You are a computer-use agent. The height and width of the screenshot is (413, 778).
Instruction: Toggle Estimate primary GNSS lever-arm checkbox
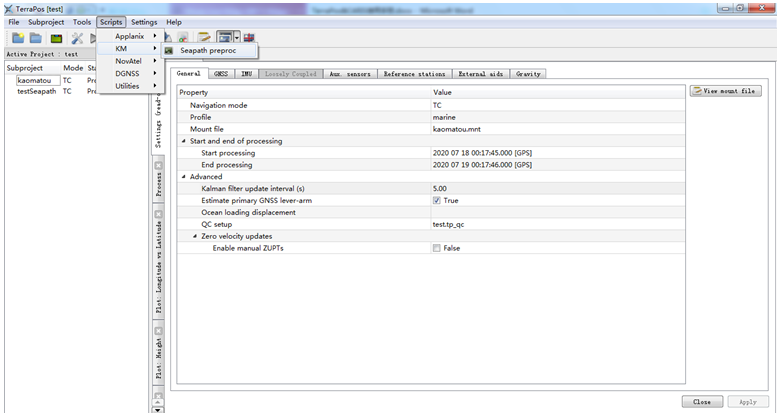tap(437, 200)
